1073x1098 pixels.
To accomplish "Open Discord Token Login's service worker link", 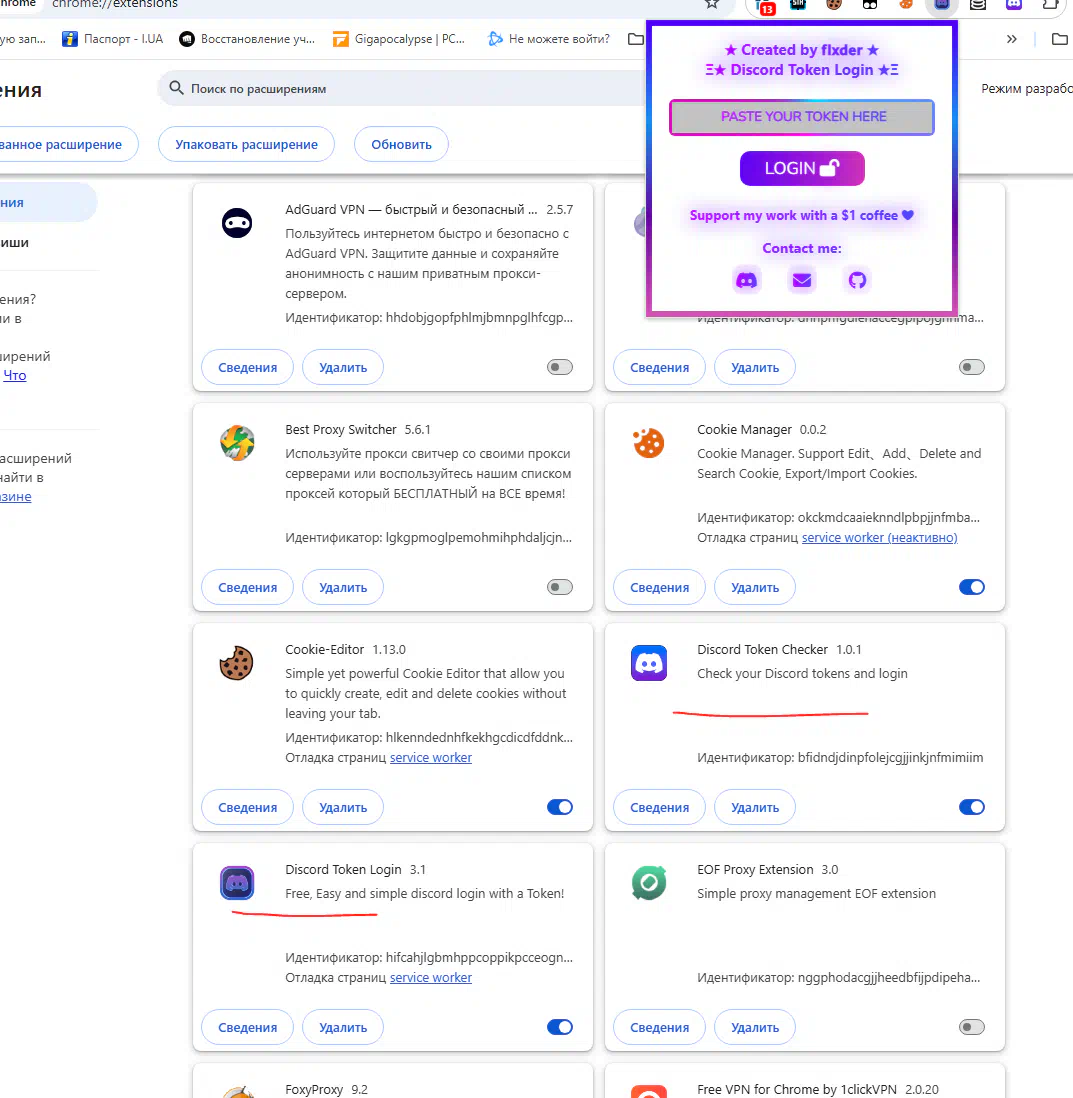I will pyautogui.click(x=431, y=977).
